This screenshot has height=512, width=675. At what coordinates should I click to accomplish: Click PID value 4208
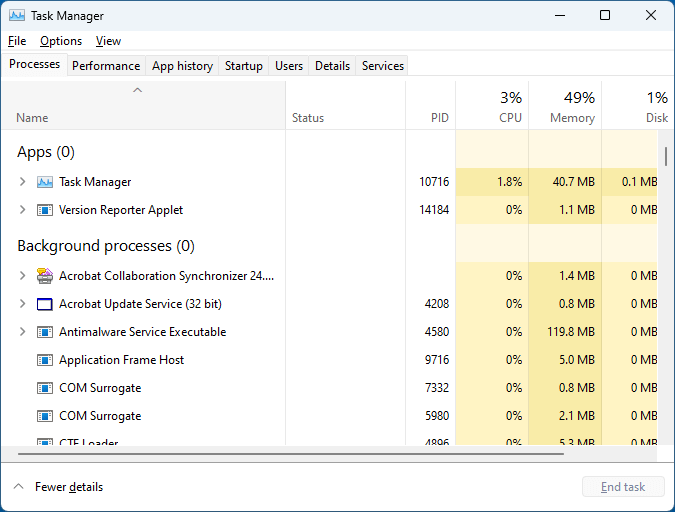point(437,304)
